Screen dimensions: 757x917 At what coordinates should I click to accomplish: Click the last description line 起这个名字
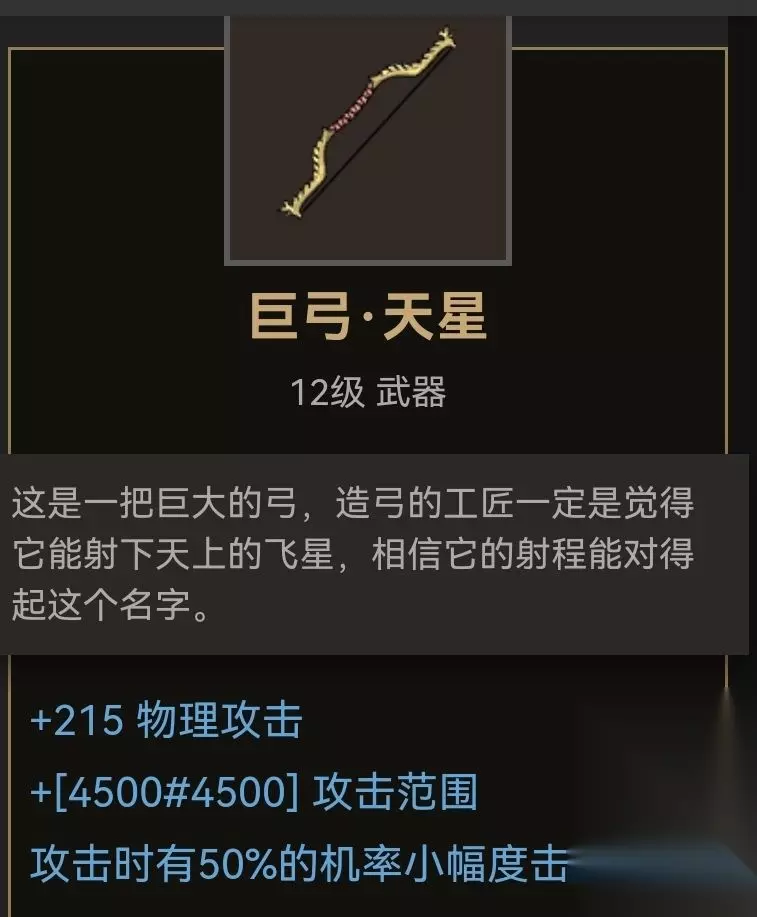pyautogui.click(x=111, y=604)
